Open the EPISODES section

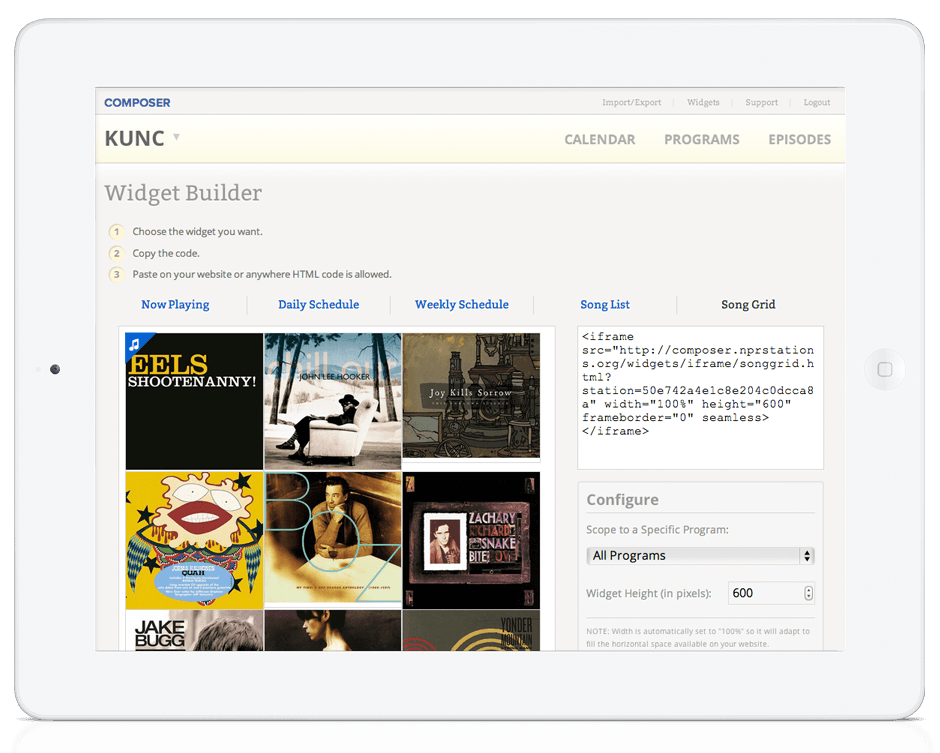point(799,139)
